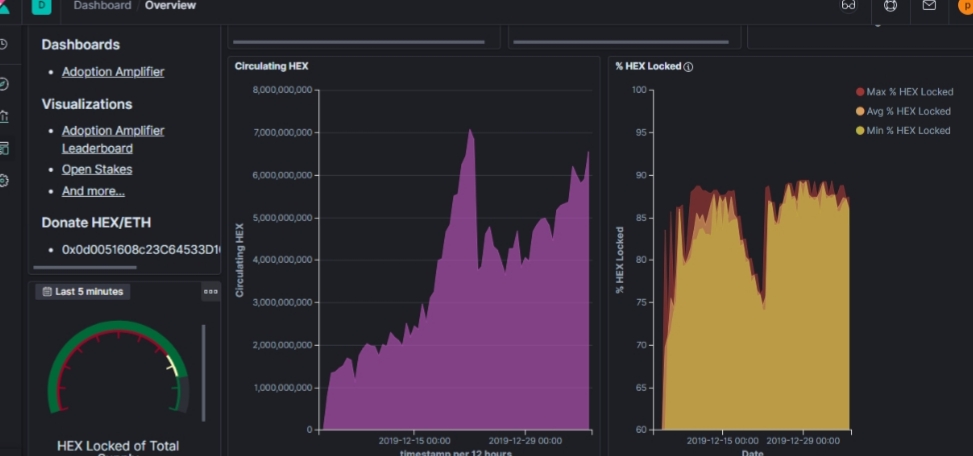Viewport: 973px width, 456px height.
Task: Click the 85 y-axis label on % HEX Locked
Action: 642,218
